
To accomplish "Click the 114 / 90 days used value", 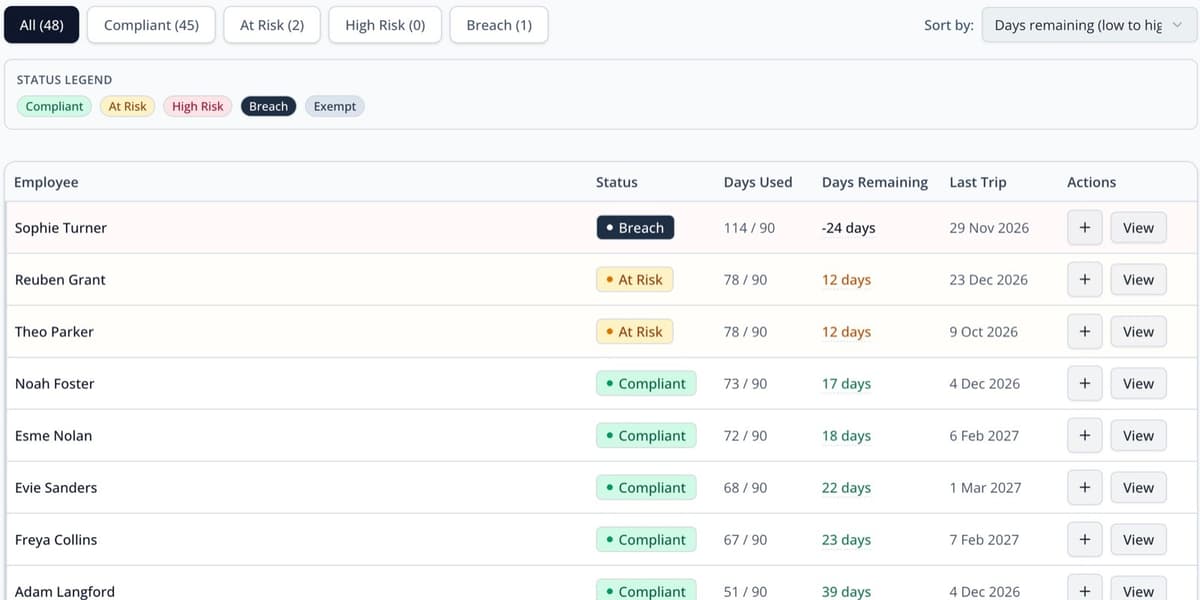I will click(749, 228).
